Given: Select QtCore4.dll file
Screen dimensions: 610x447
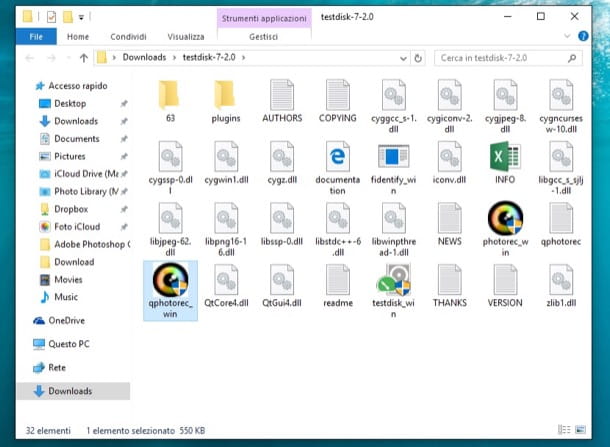Looking at the screenshot, I should (x=226, y=286).
